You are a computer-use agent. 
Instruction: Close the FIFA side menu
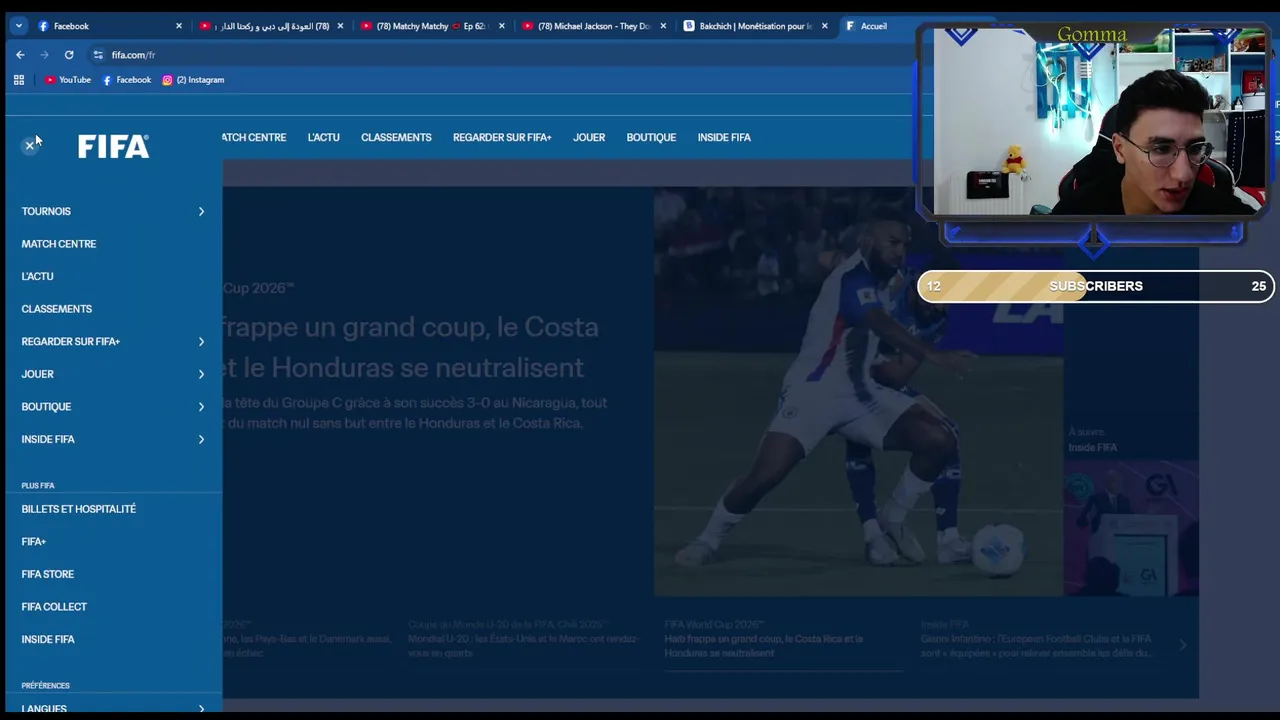click(x=30, y=146)
